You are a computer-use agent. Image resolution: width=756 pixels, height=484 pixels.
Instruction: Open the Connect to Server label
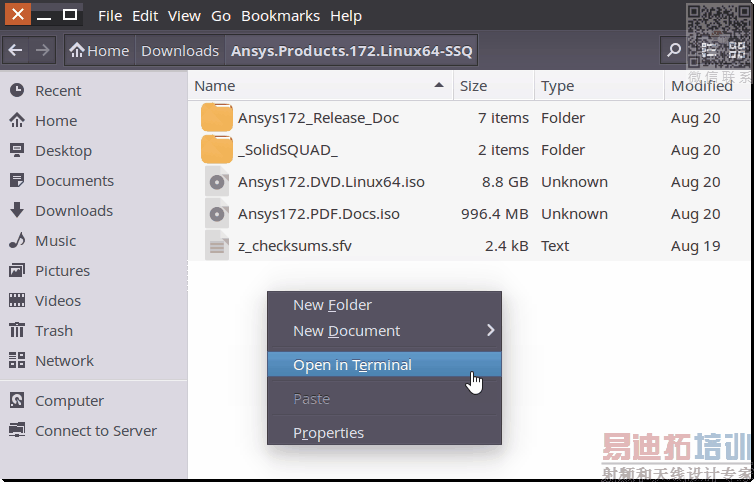coord(96,430)
